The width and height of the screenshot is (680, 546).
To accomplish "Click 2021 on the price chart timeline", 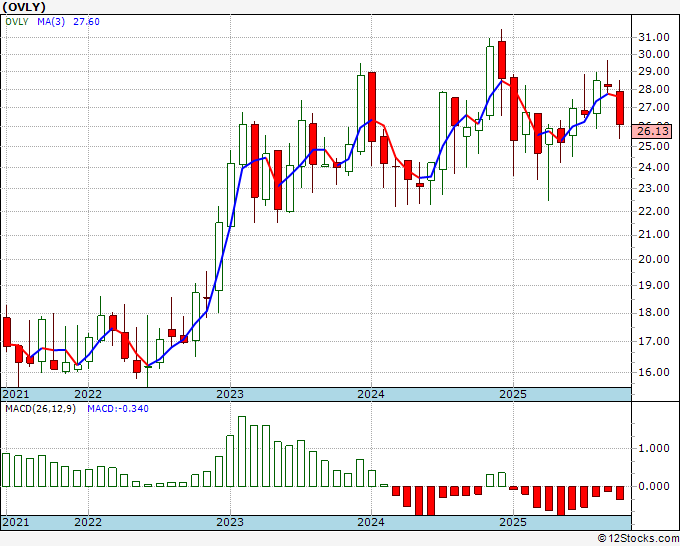I will tap(16, 394).
